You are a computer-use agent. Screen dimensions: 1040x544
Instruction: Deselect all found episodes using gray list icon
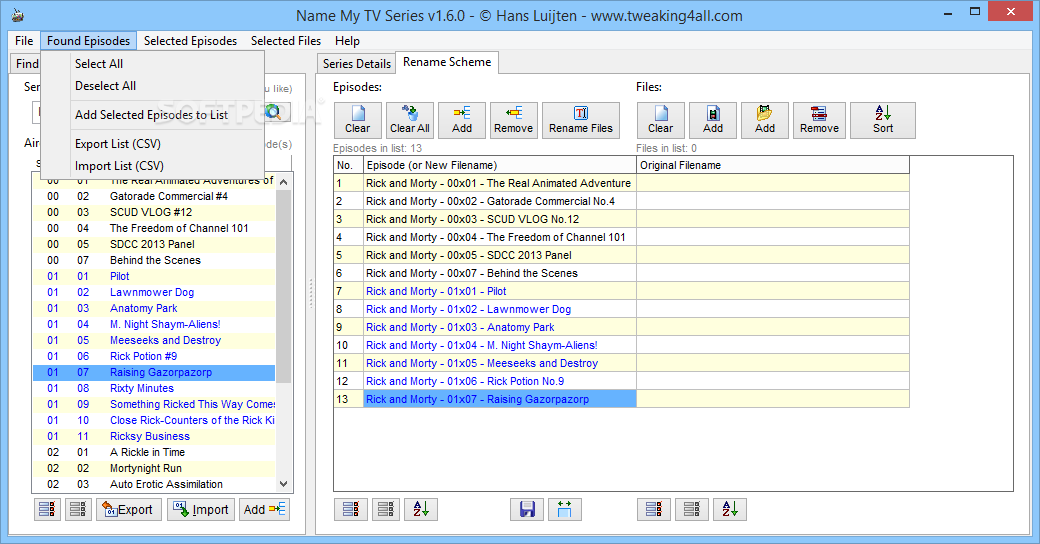pos(78,510)
